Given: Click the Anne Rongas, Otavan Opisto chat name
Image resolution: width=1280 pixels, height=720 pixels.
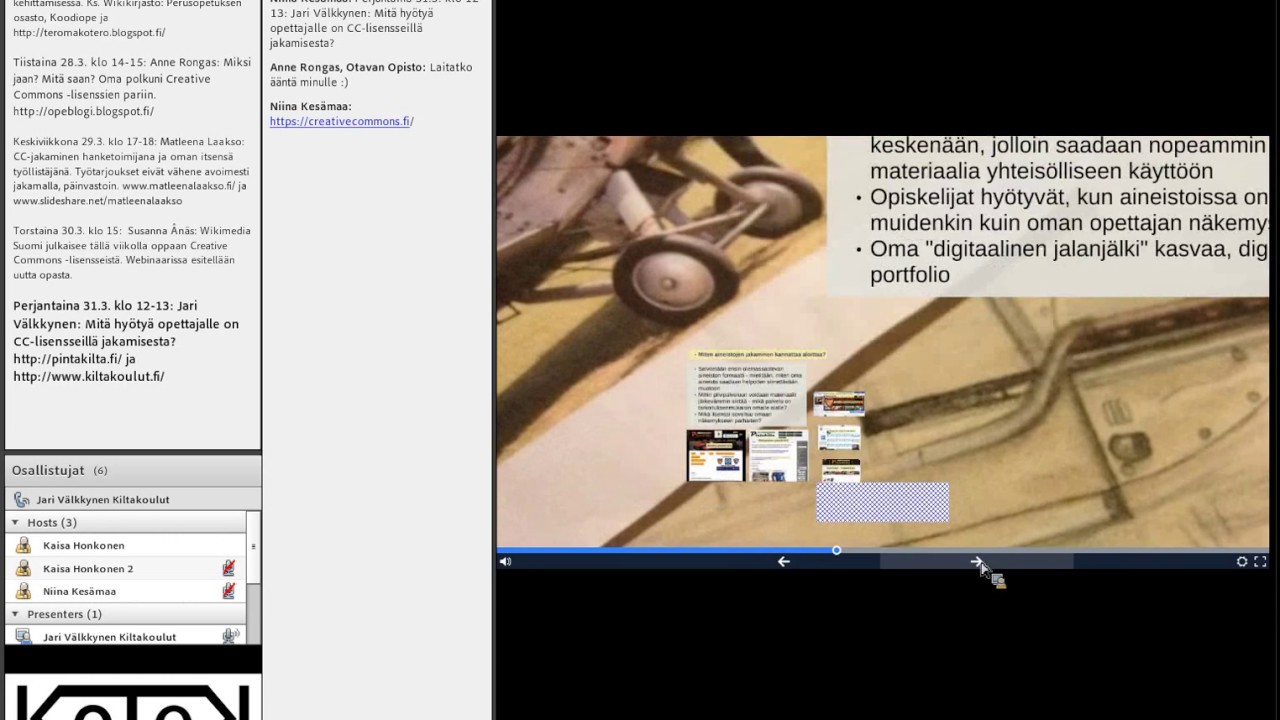Looking at the screenshot, I should click(x=348, y=67).
